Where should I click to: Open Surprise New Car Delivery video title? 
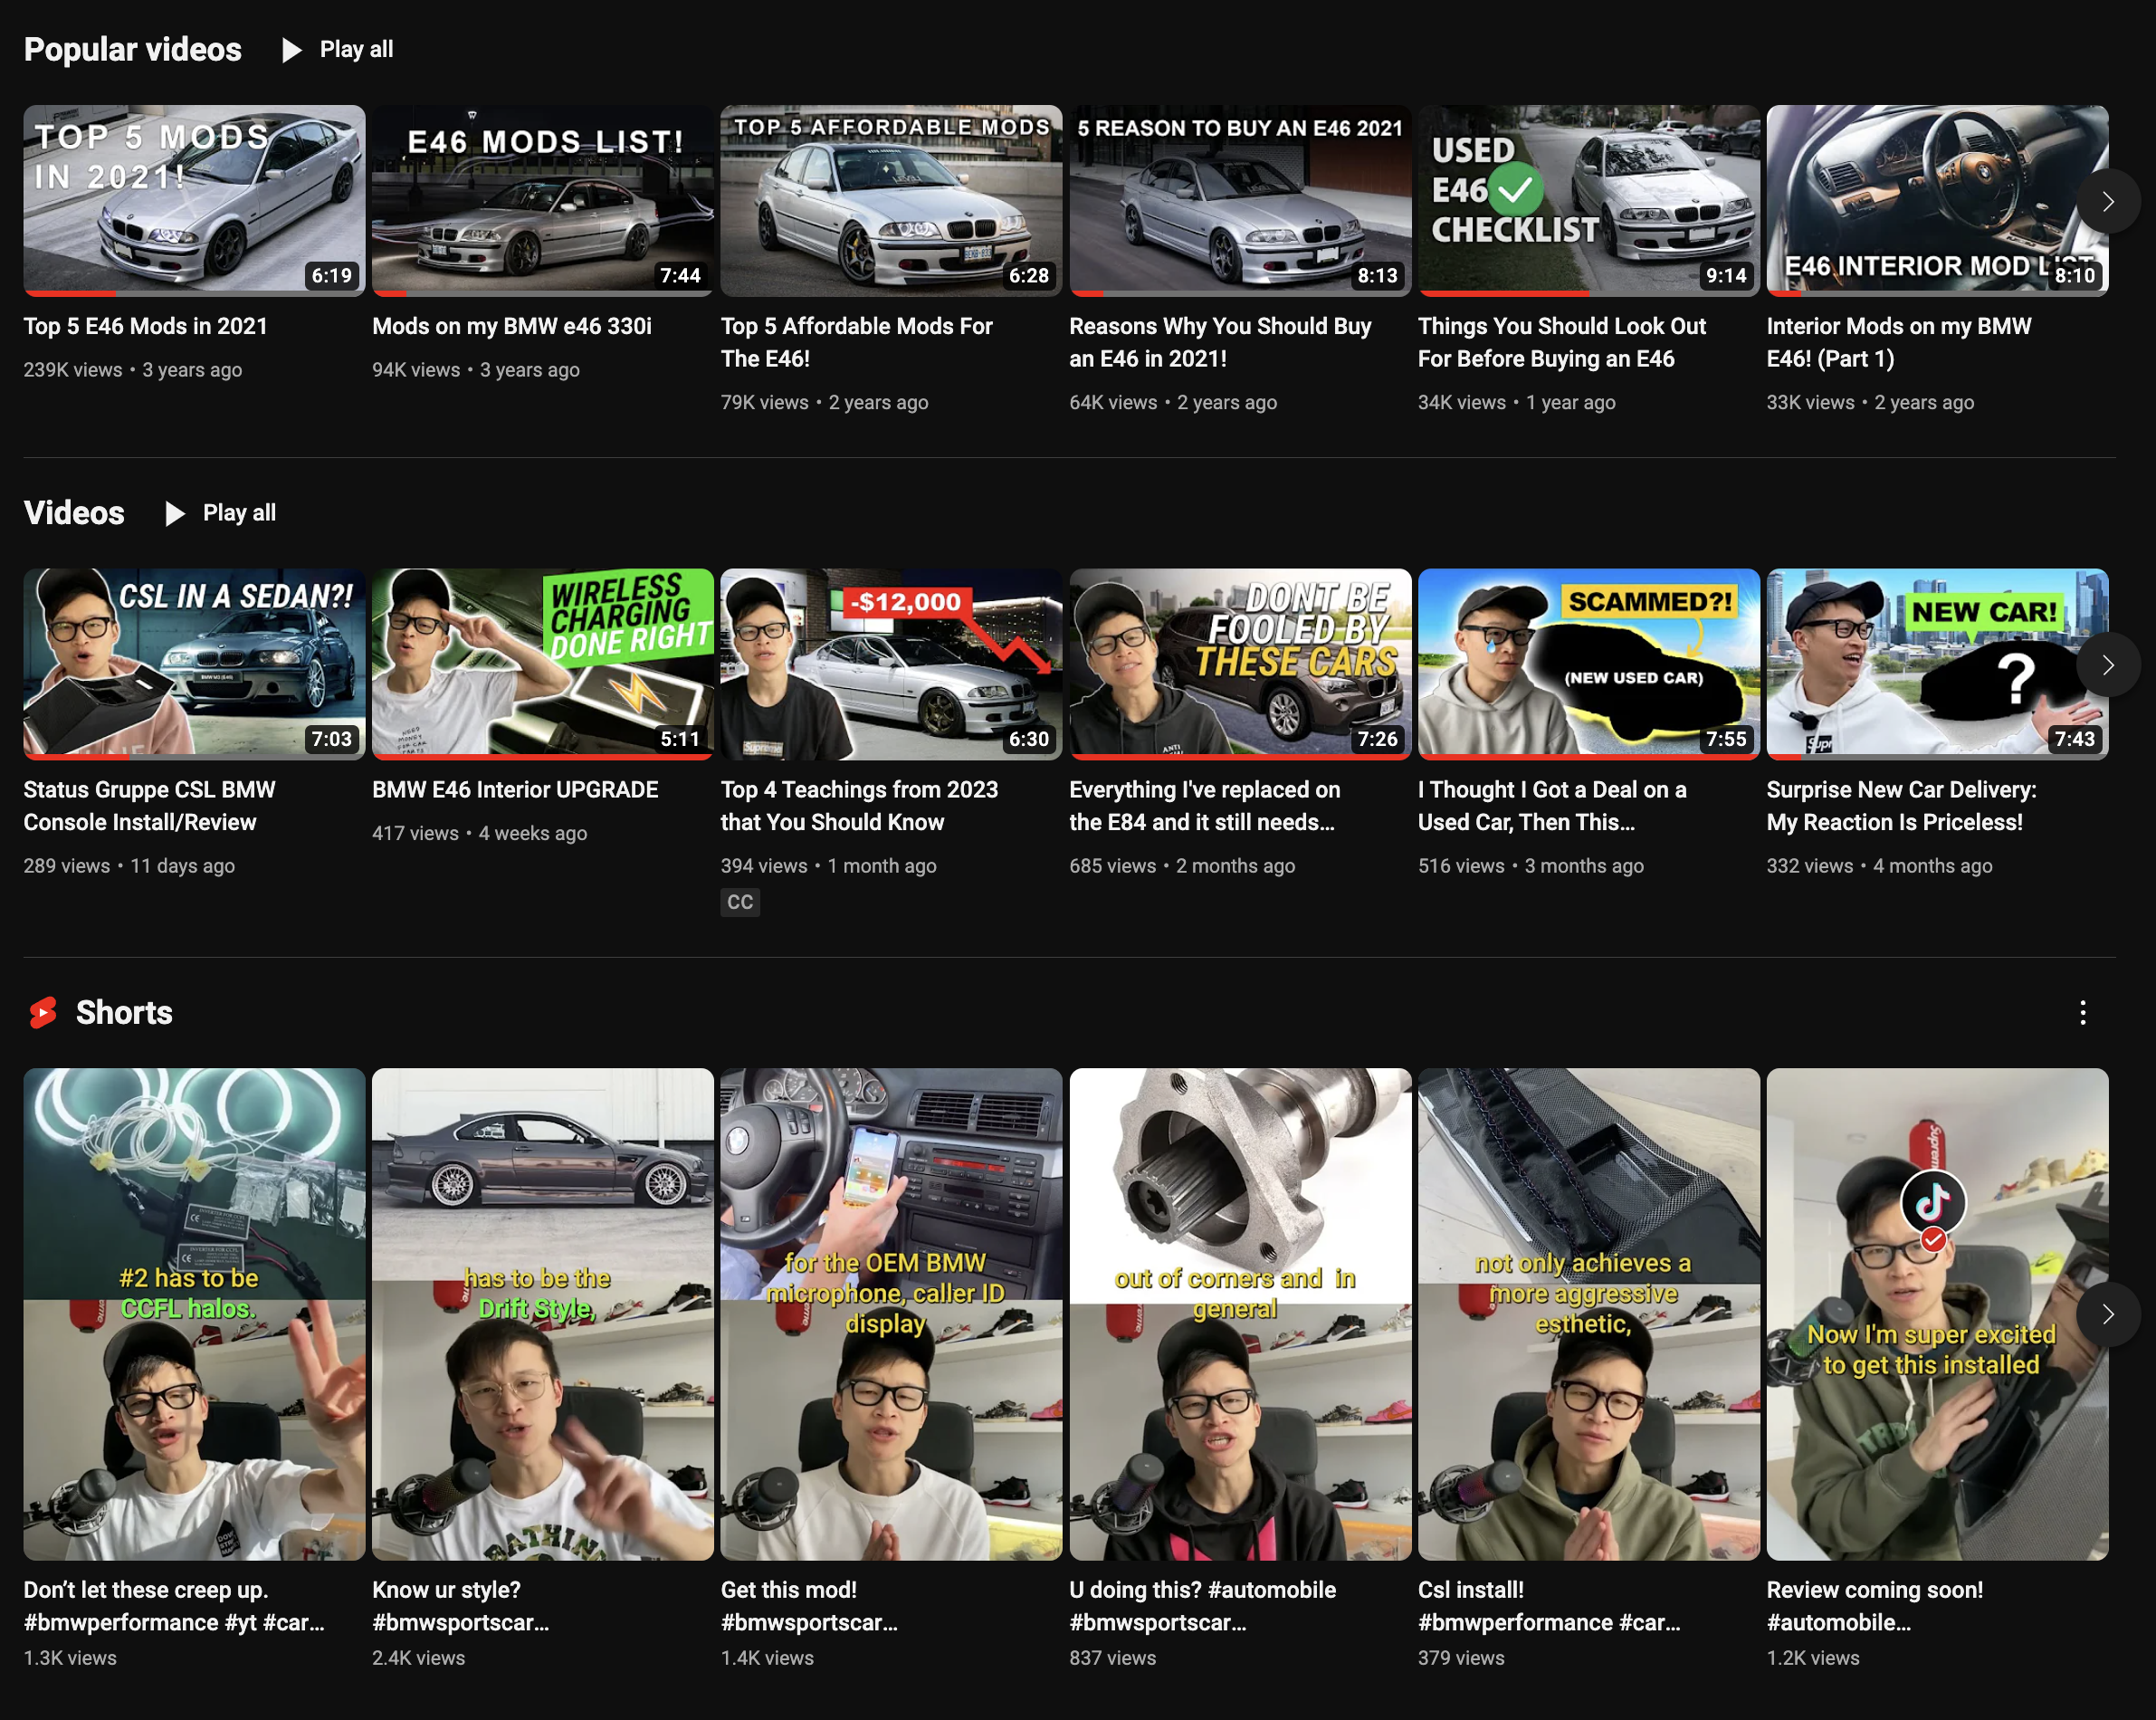pos(1901,806)
